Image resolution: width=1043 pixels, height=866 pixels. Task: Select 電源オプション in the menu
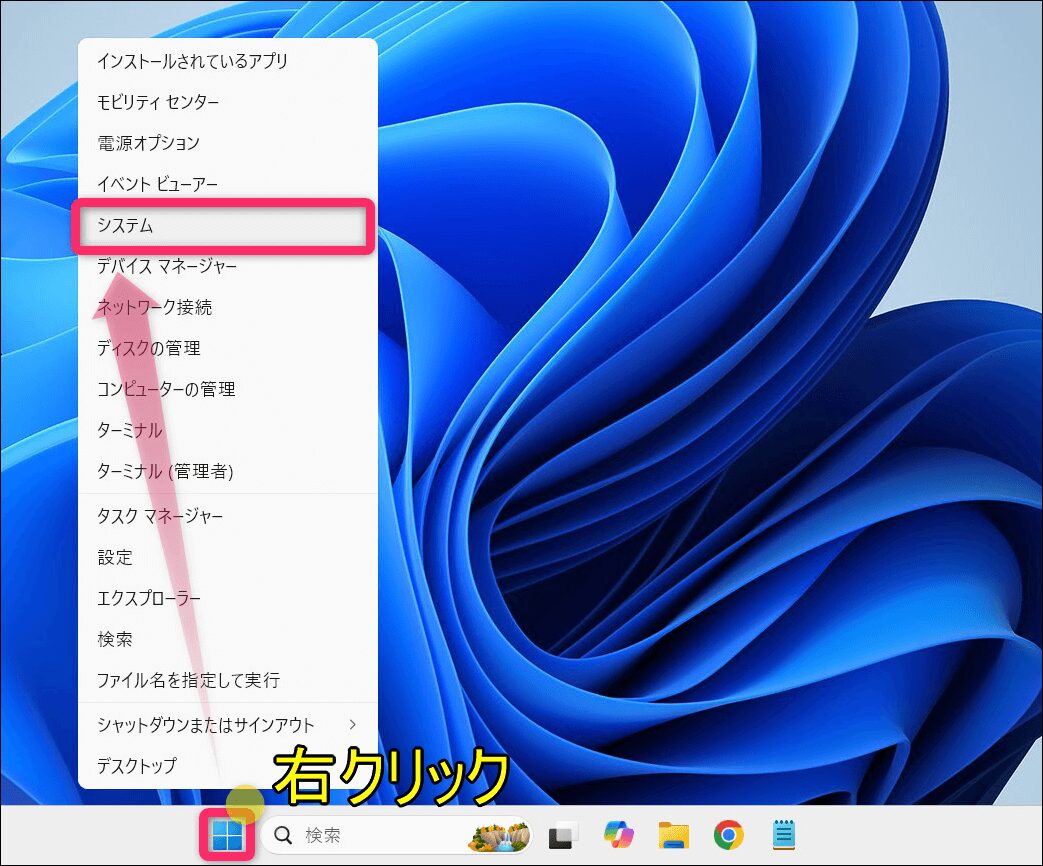click(x=148, y=143)
